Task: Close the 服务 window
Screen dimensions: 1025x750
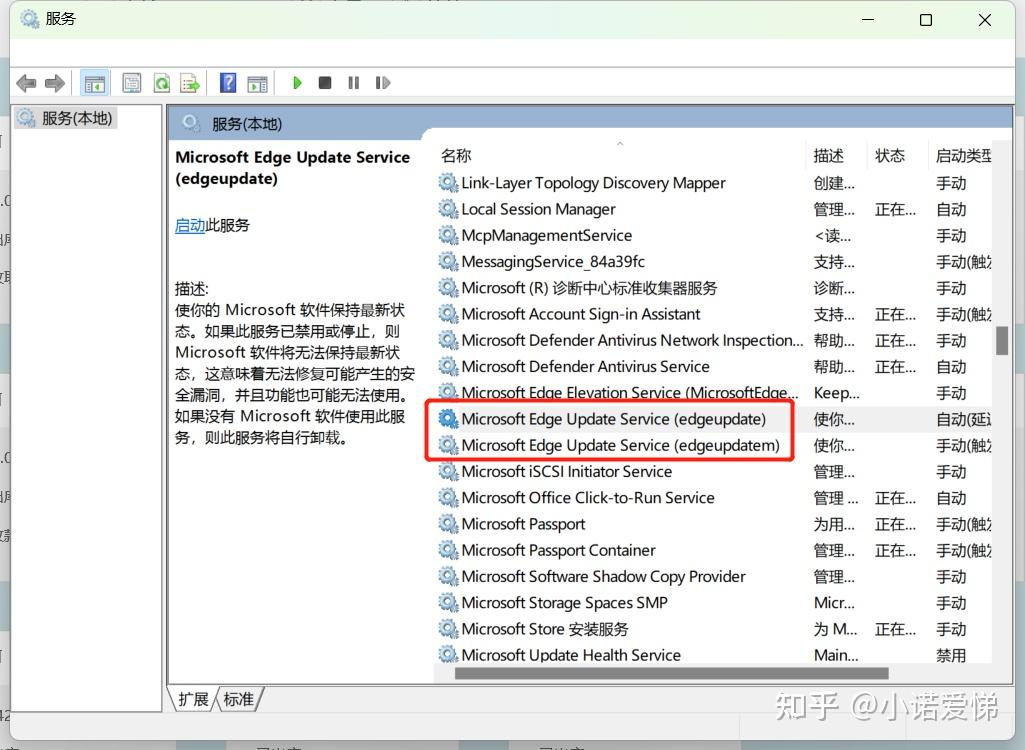Action: 984,20
